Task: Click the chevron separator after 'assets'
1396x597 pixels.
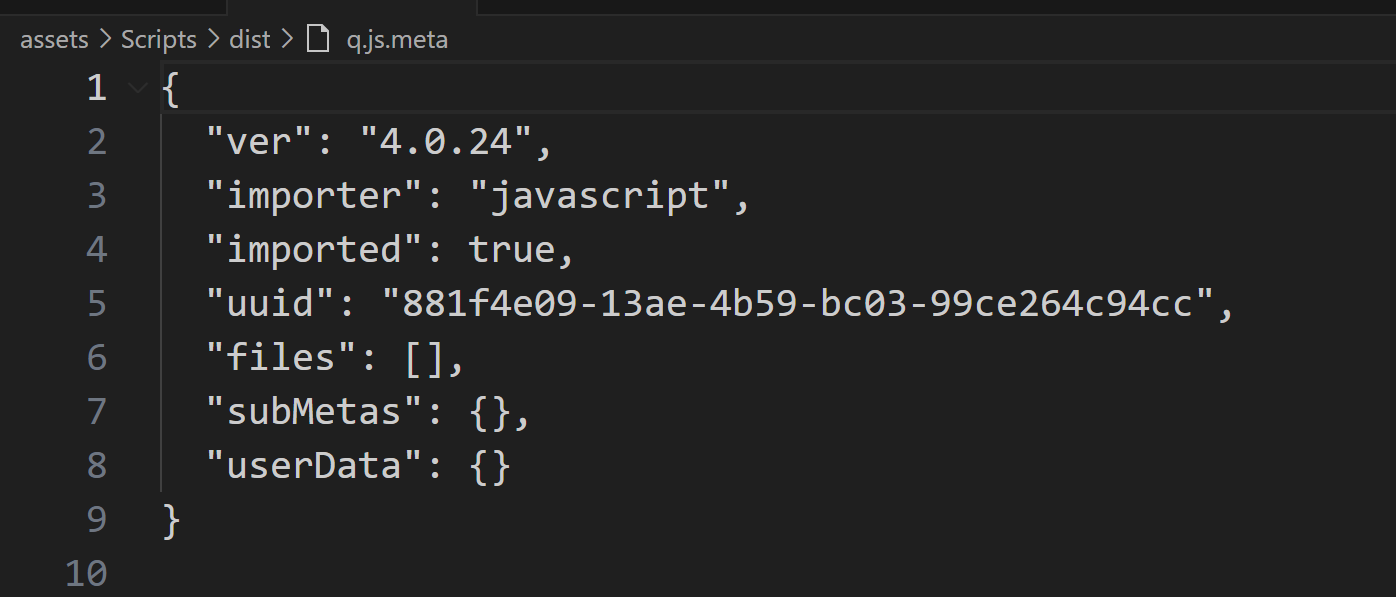Action: (105, 40)
